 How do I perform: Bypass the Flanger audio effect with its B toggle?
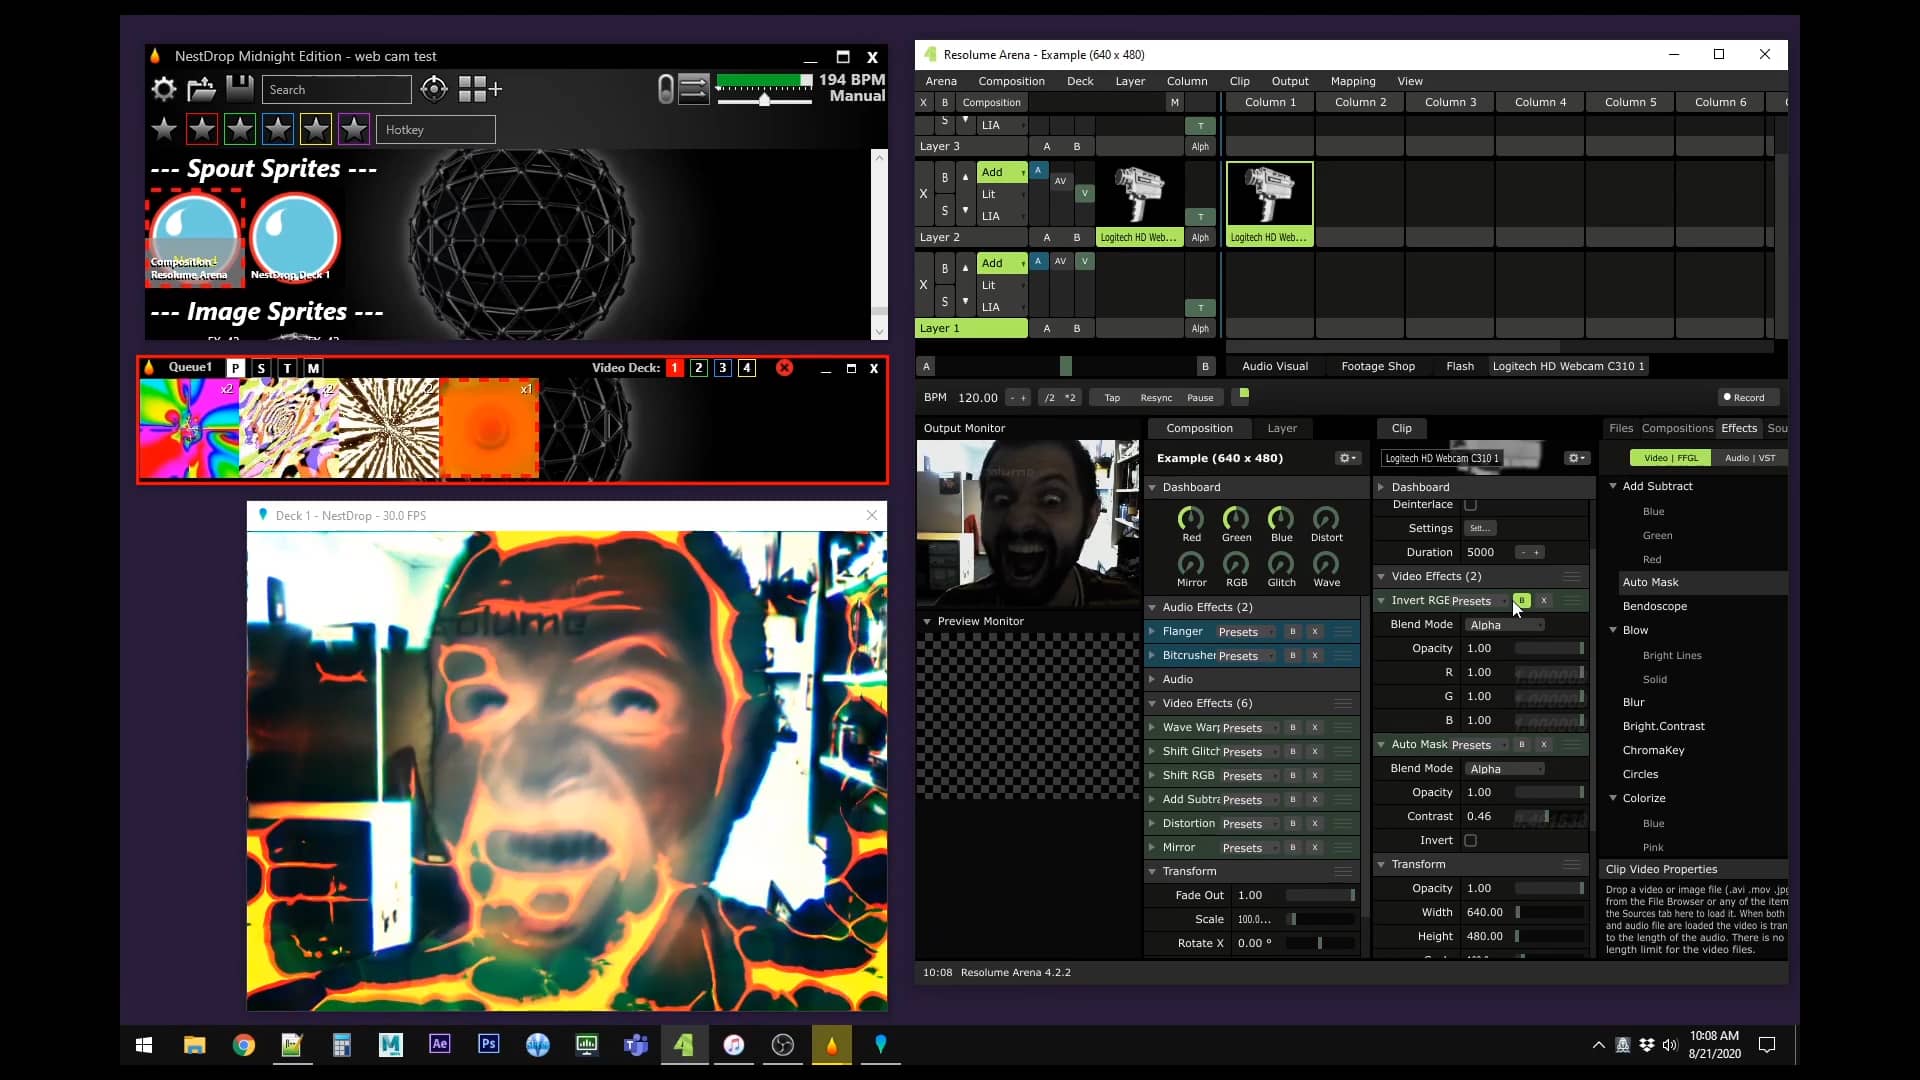point(1292,631)
